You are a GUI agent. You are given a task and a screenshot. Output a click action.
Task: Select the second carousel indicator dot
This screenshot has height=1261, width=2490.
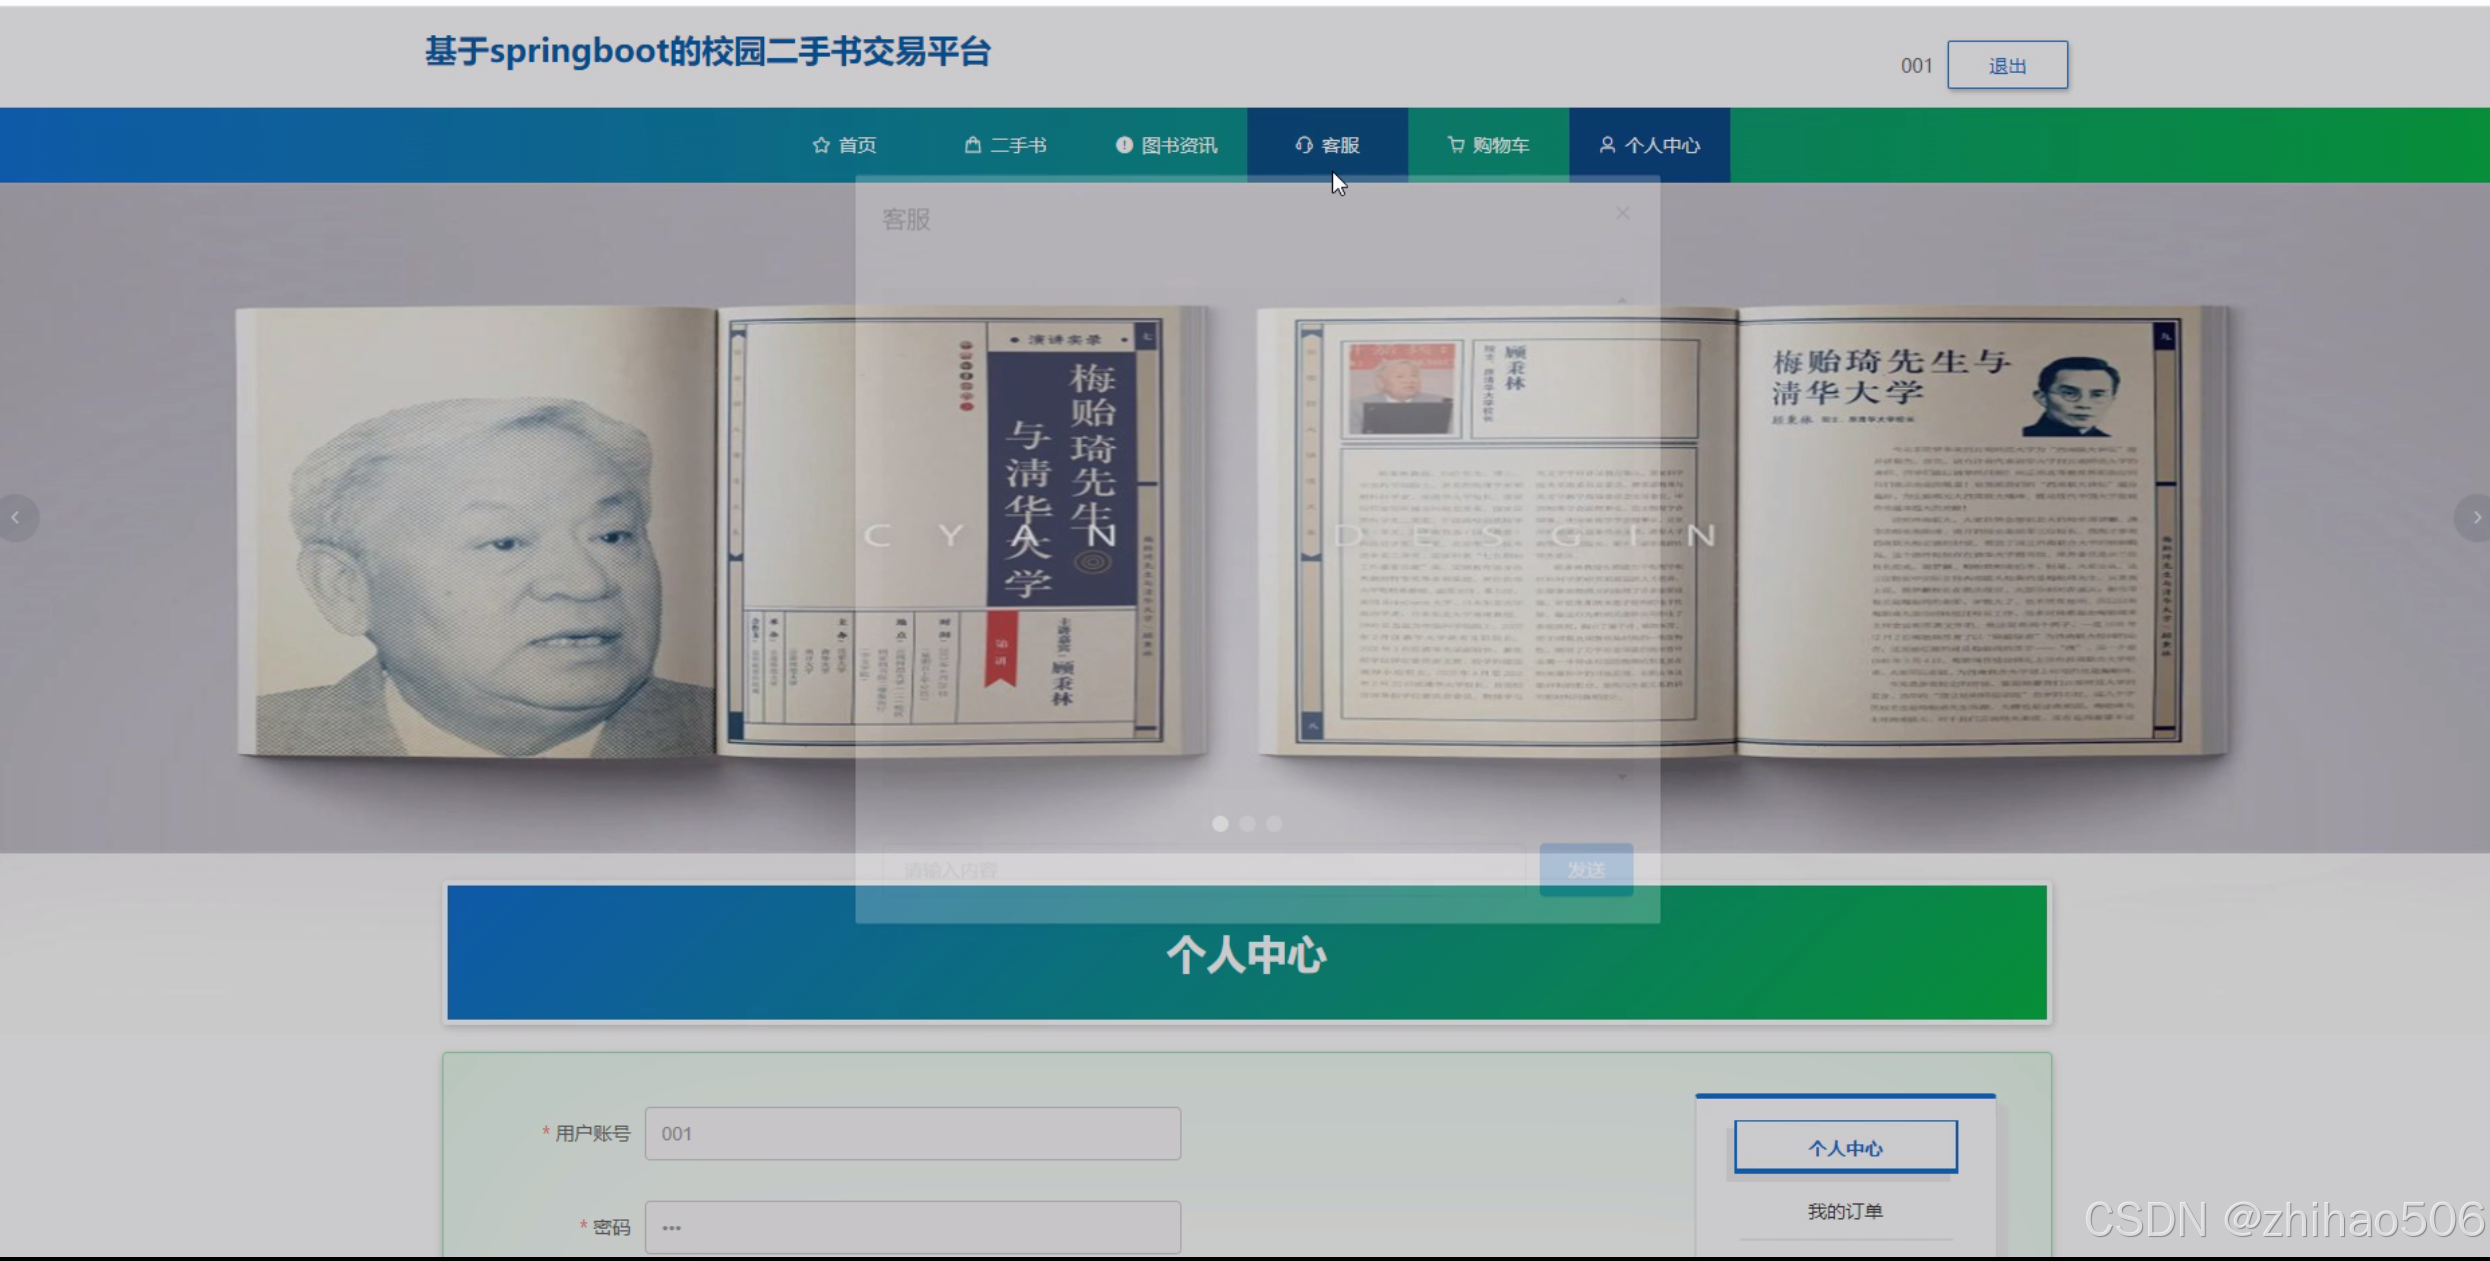pyautogui.click(x=1247, y=823)
